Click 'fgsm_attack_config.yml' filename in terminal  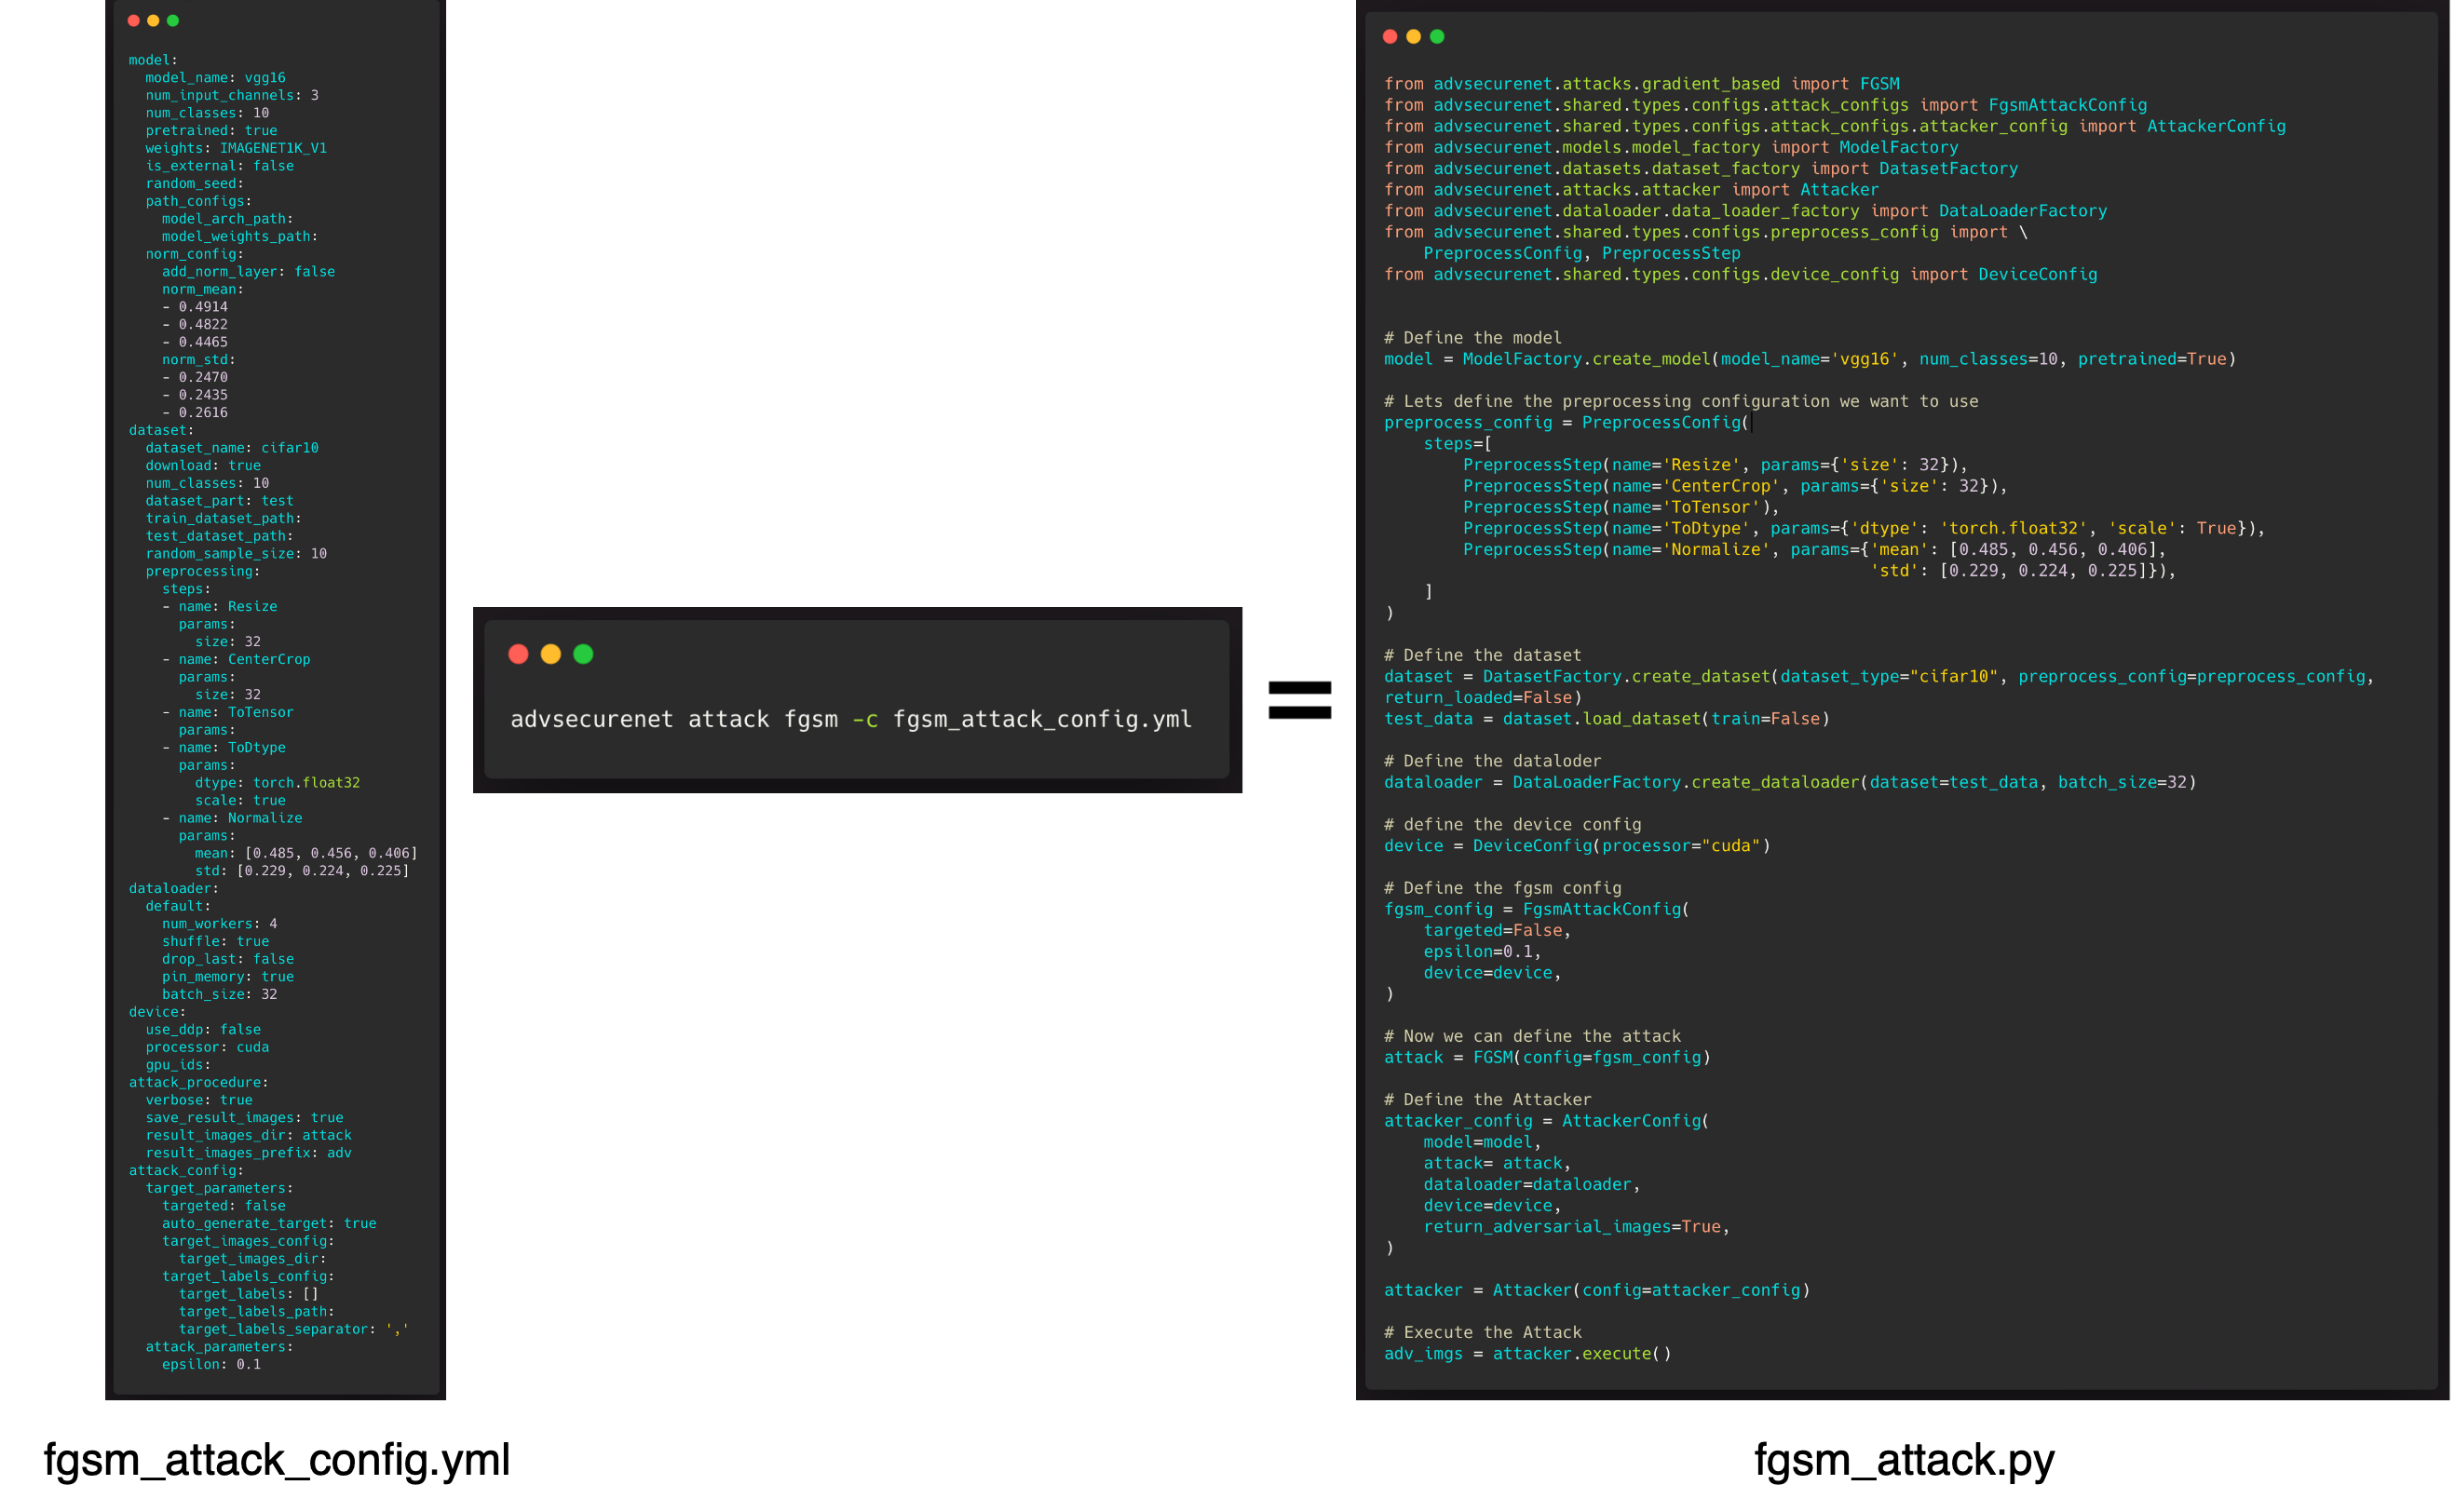(1042, 720)
